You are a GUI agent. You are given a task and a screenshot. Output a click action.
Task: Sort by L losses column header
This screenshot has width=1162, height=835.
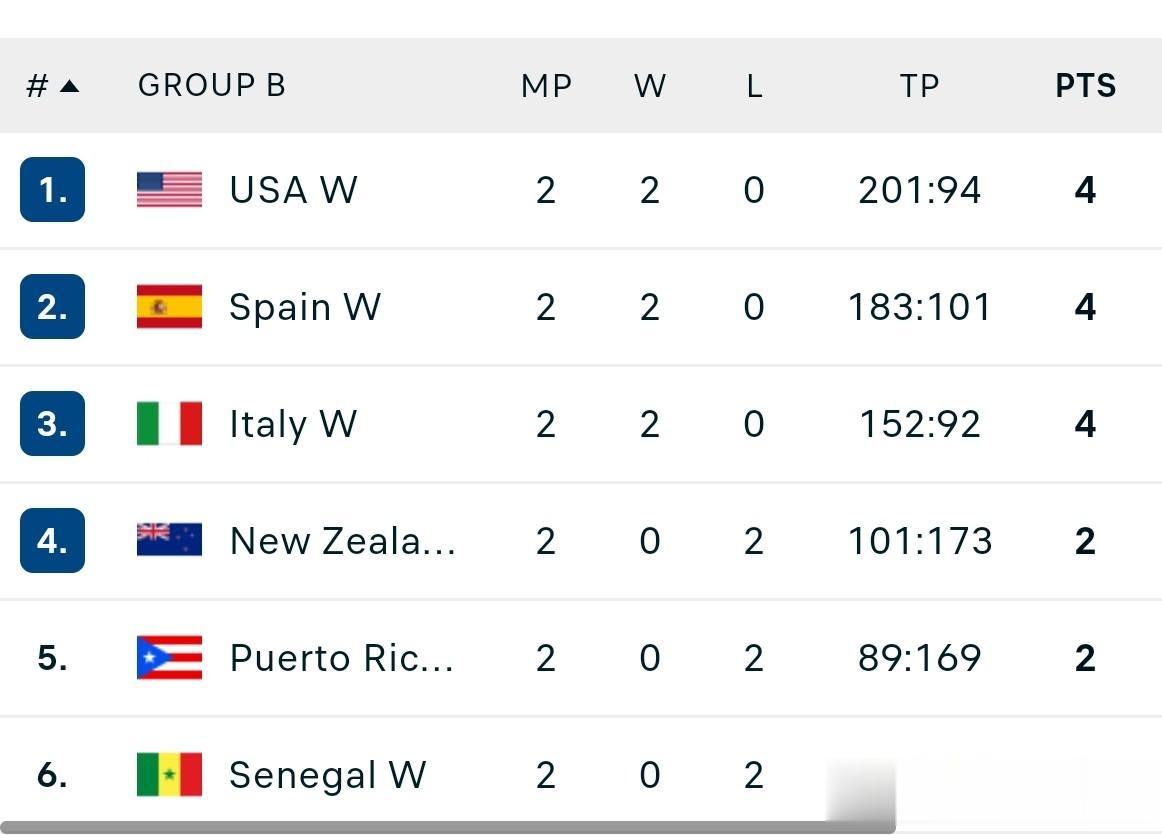[x=754, y=86]
